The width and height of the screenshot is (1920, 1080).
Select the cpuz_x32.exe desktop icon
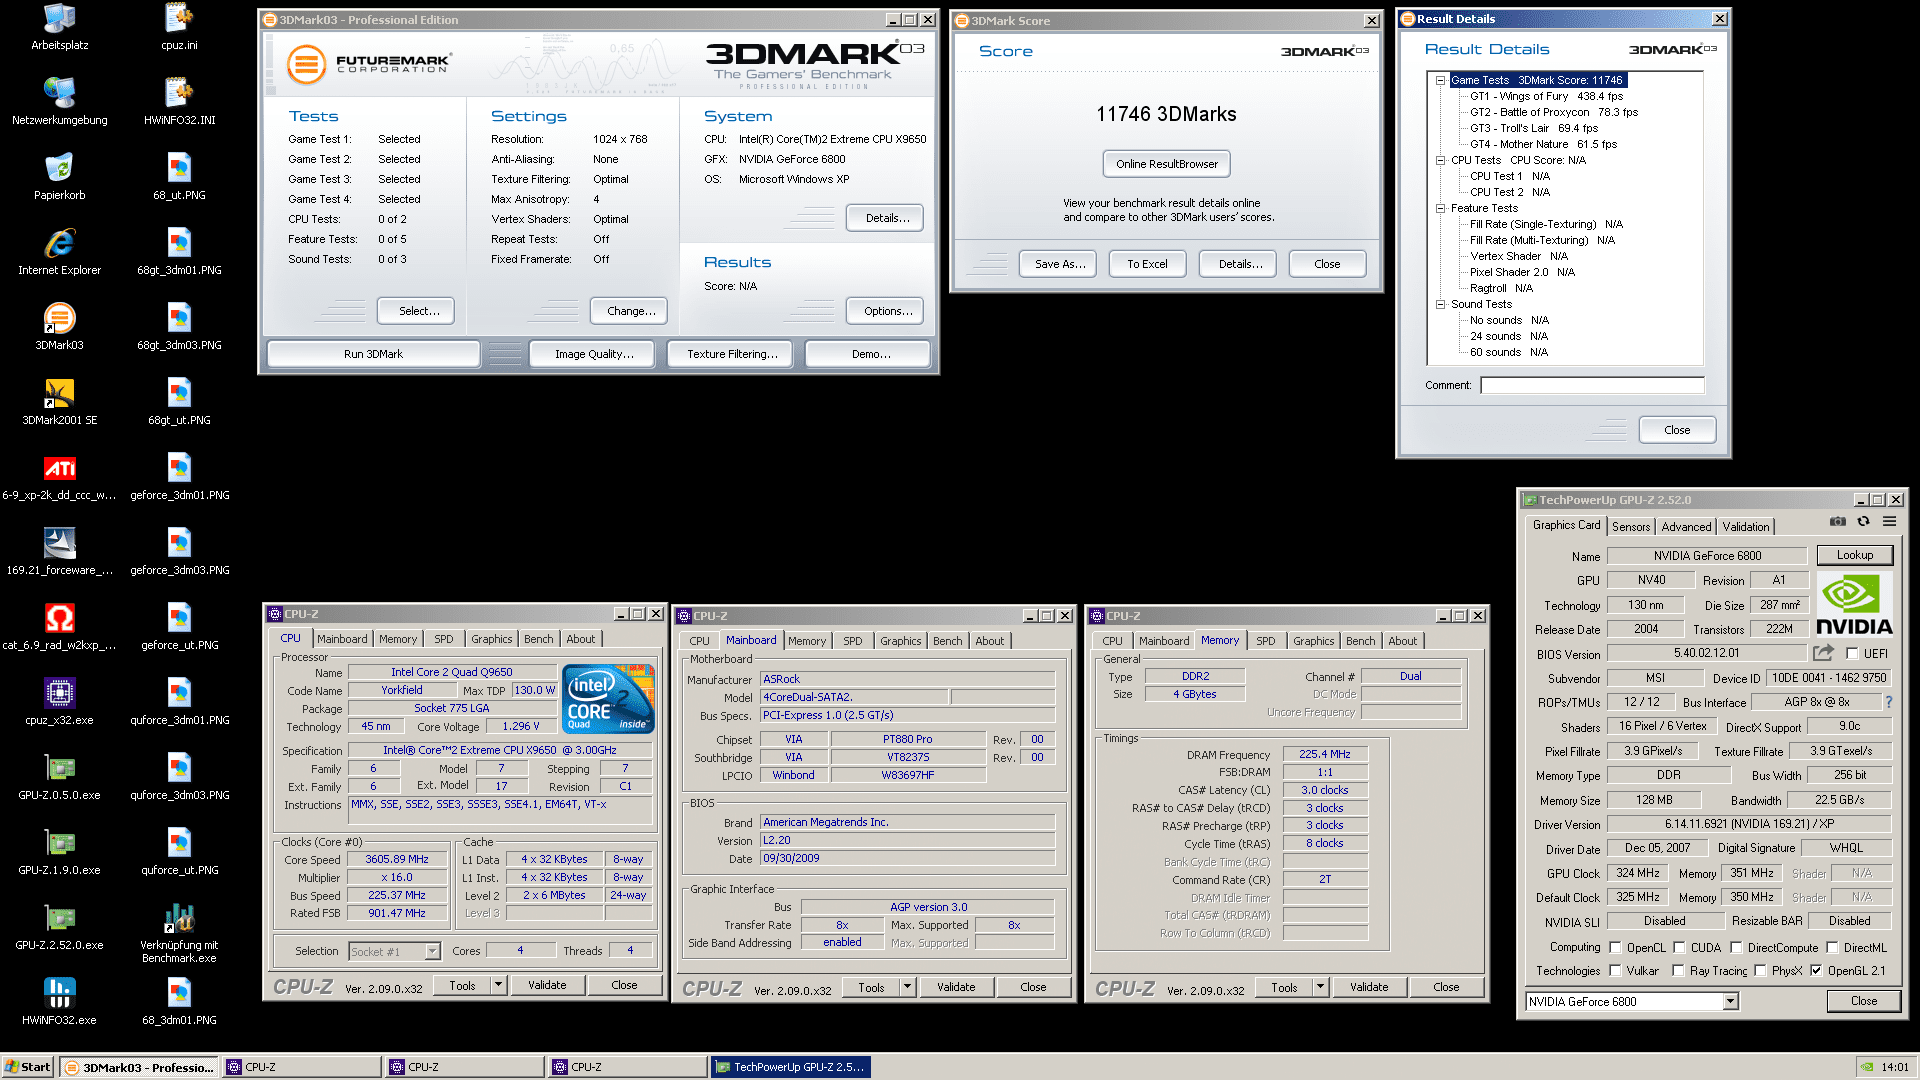pyautogui.click(x=60, y=701)
